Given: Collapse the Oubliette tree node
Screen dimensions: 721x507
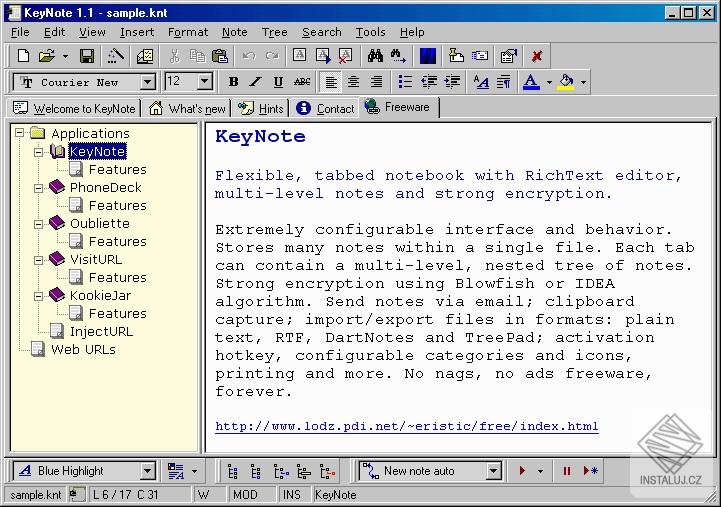Looking at the screenshot, I should [x=38, y=224].
